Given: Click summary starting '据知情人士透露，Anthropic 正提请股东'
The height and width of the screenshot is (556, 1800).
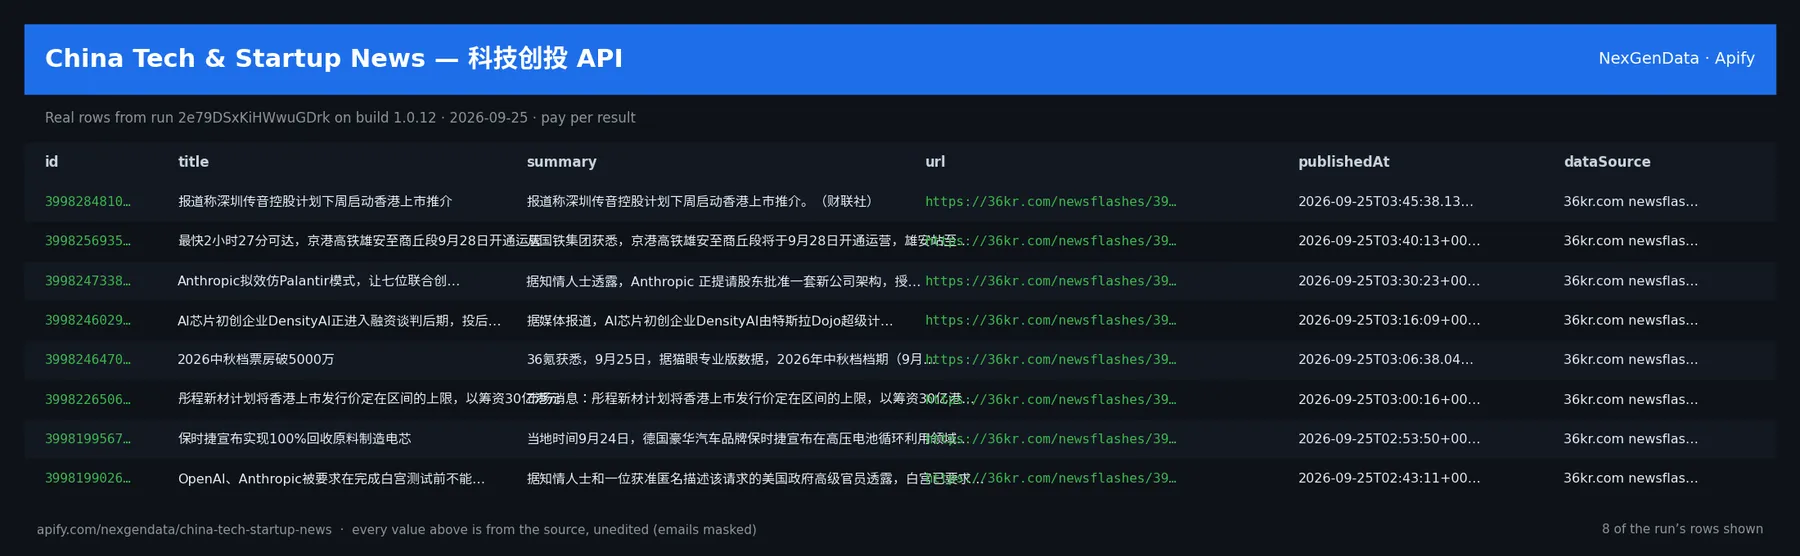Looking at the screenshot, I should (x=723, y=281).
